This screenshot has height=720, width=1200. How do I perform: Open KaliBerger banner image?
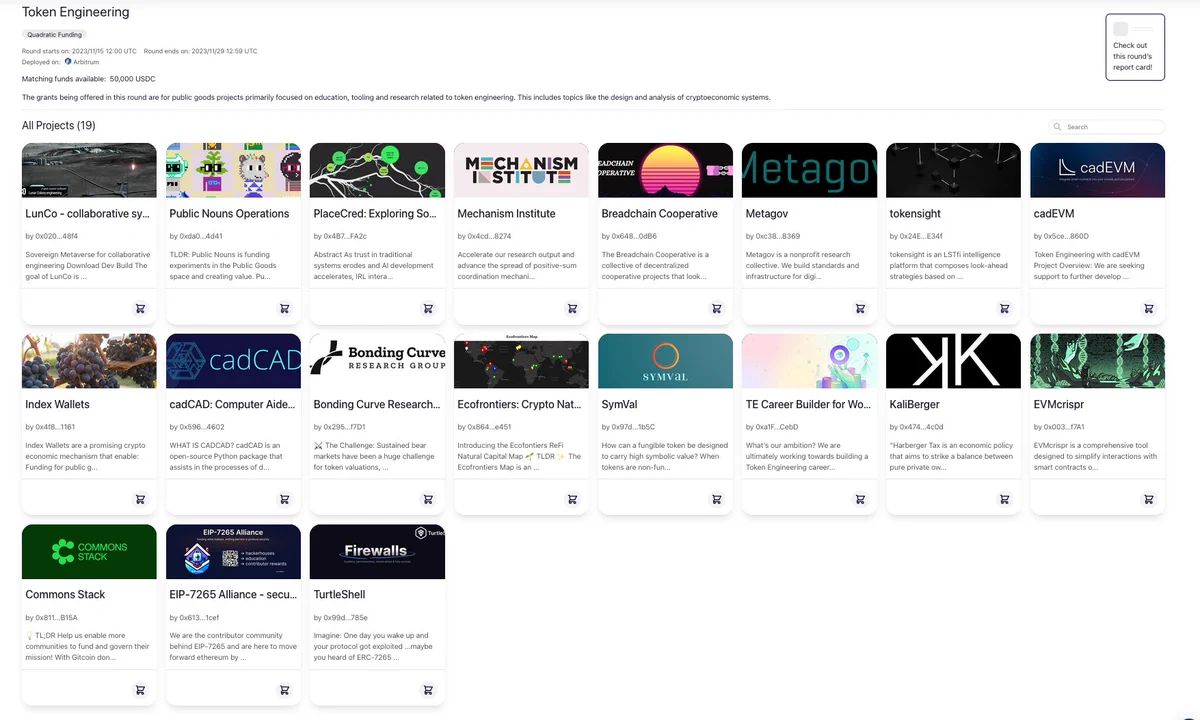coord(953,361)
